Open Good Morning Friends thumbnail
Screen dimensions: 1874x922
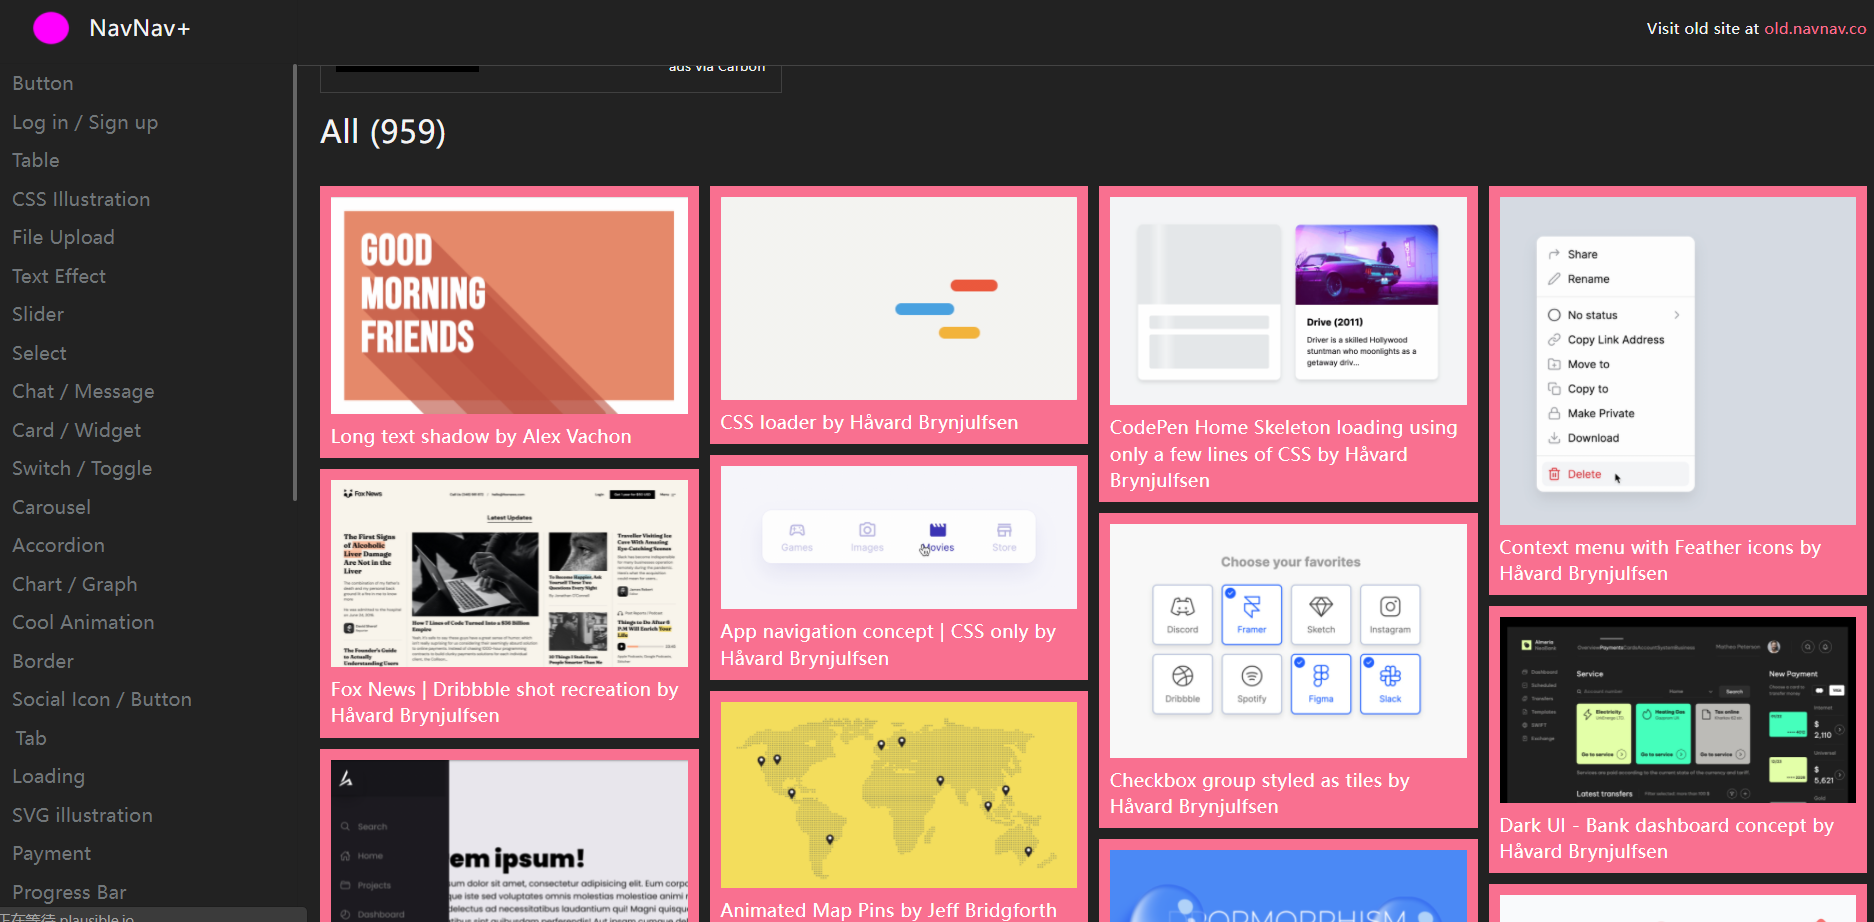point(509,305)
